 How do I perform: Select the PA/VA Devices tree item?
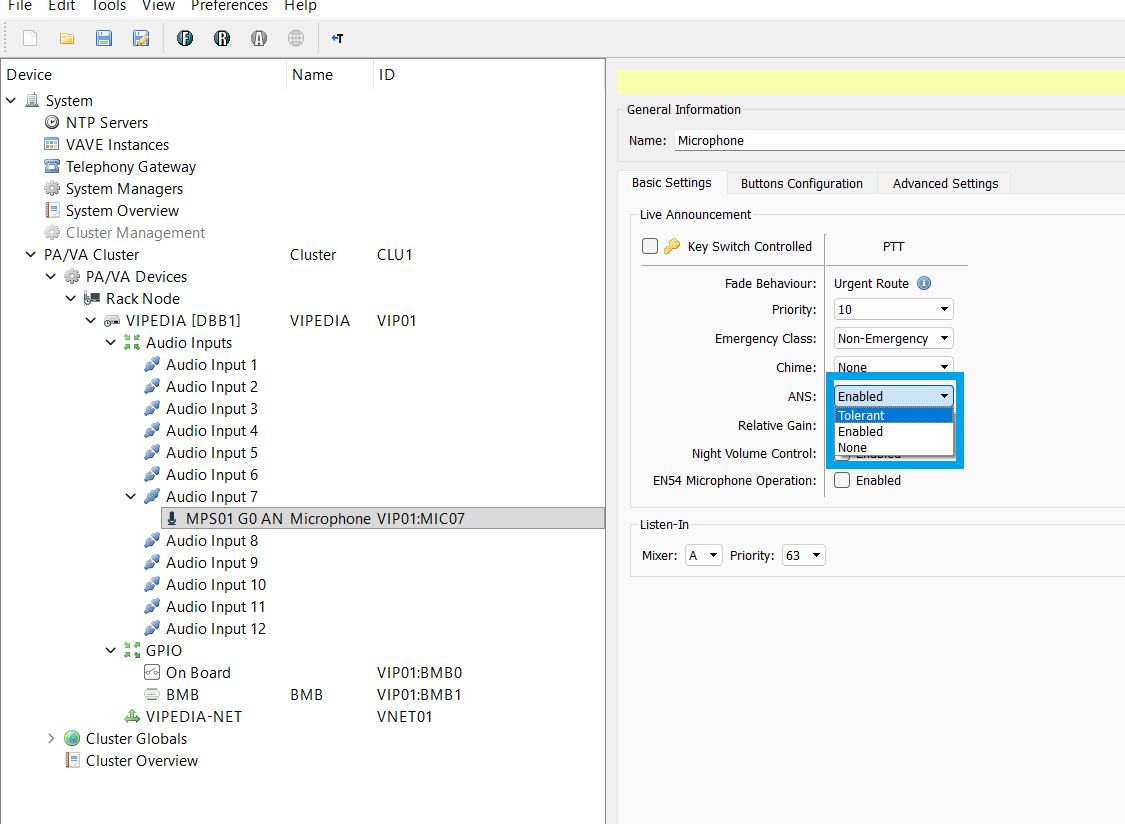pyautogui.click(x=136, y=276)
